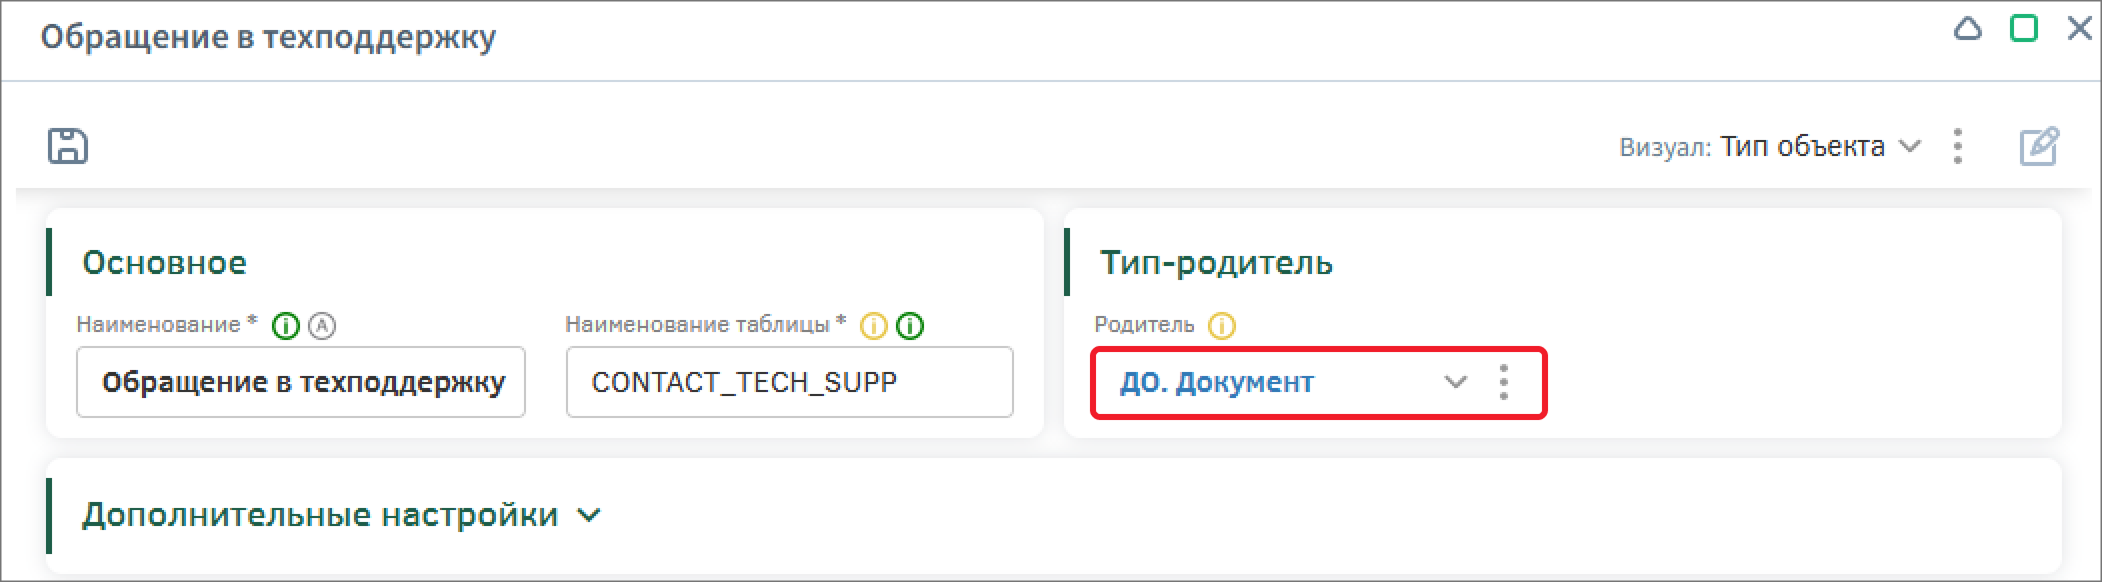This screenshot has width=2102, height=582.
Task: Click the Основное section heading
Action: (x=164, y=263)
